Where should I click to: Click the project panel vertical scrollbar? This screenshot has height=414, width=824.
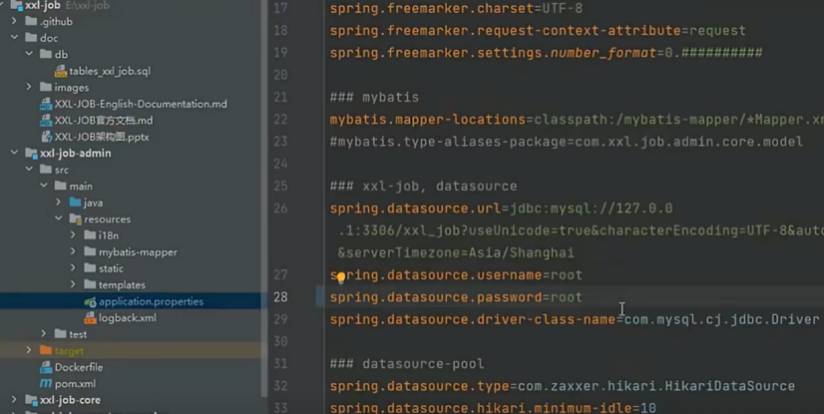264,200
